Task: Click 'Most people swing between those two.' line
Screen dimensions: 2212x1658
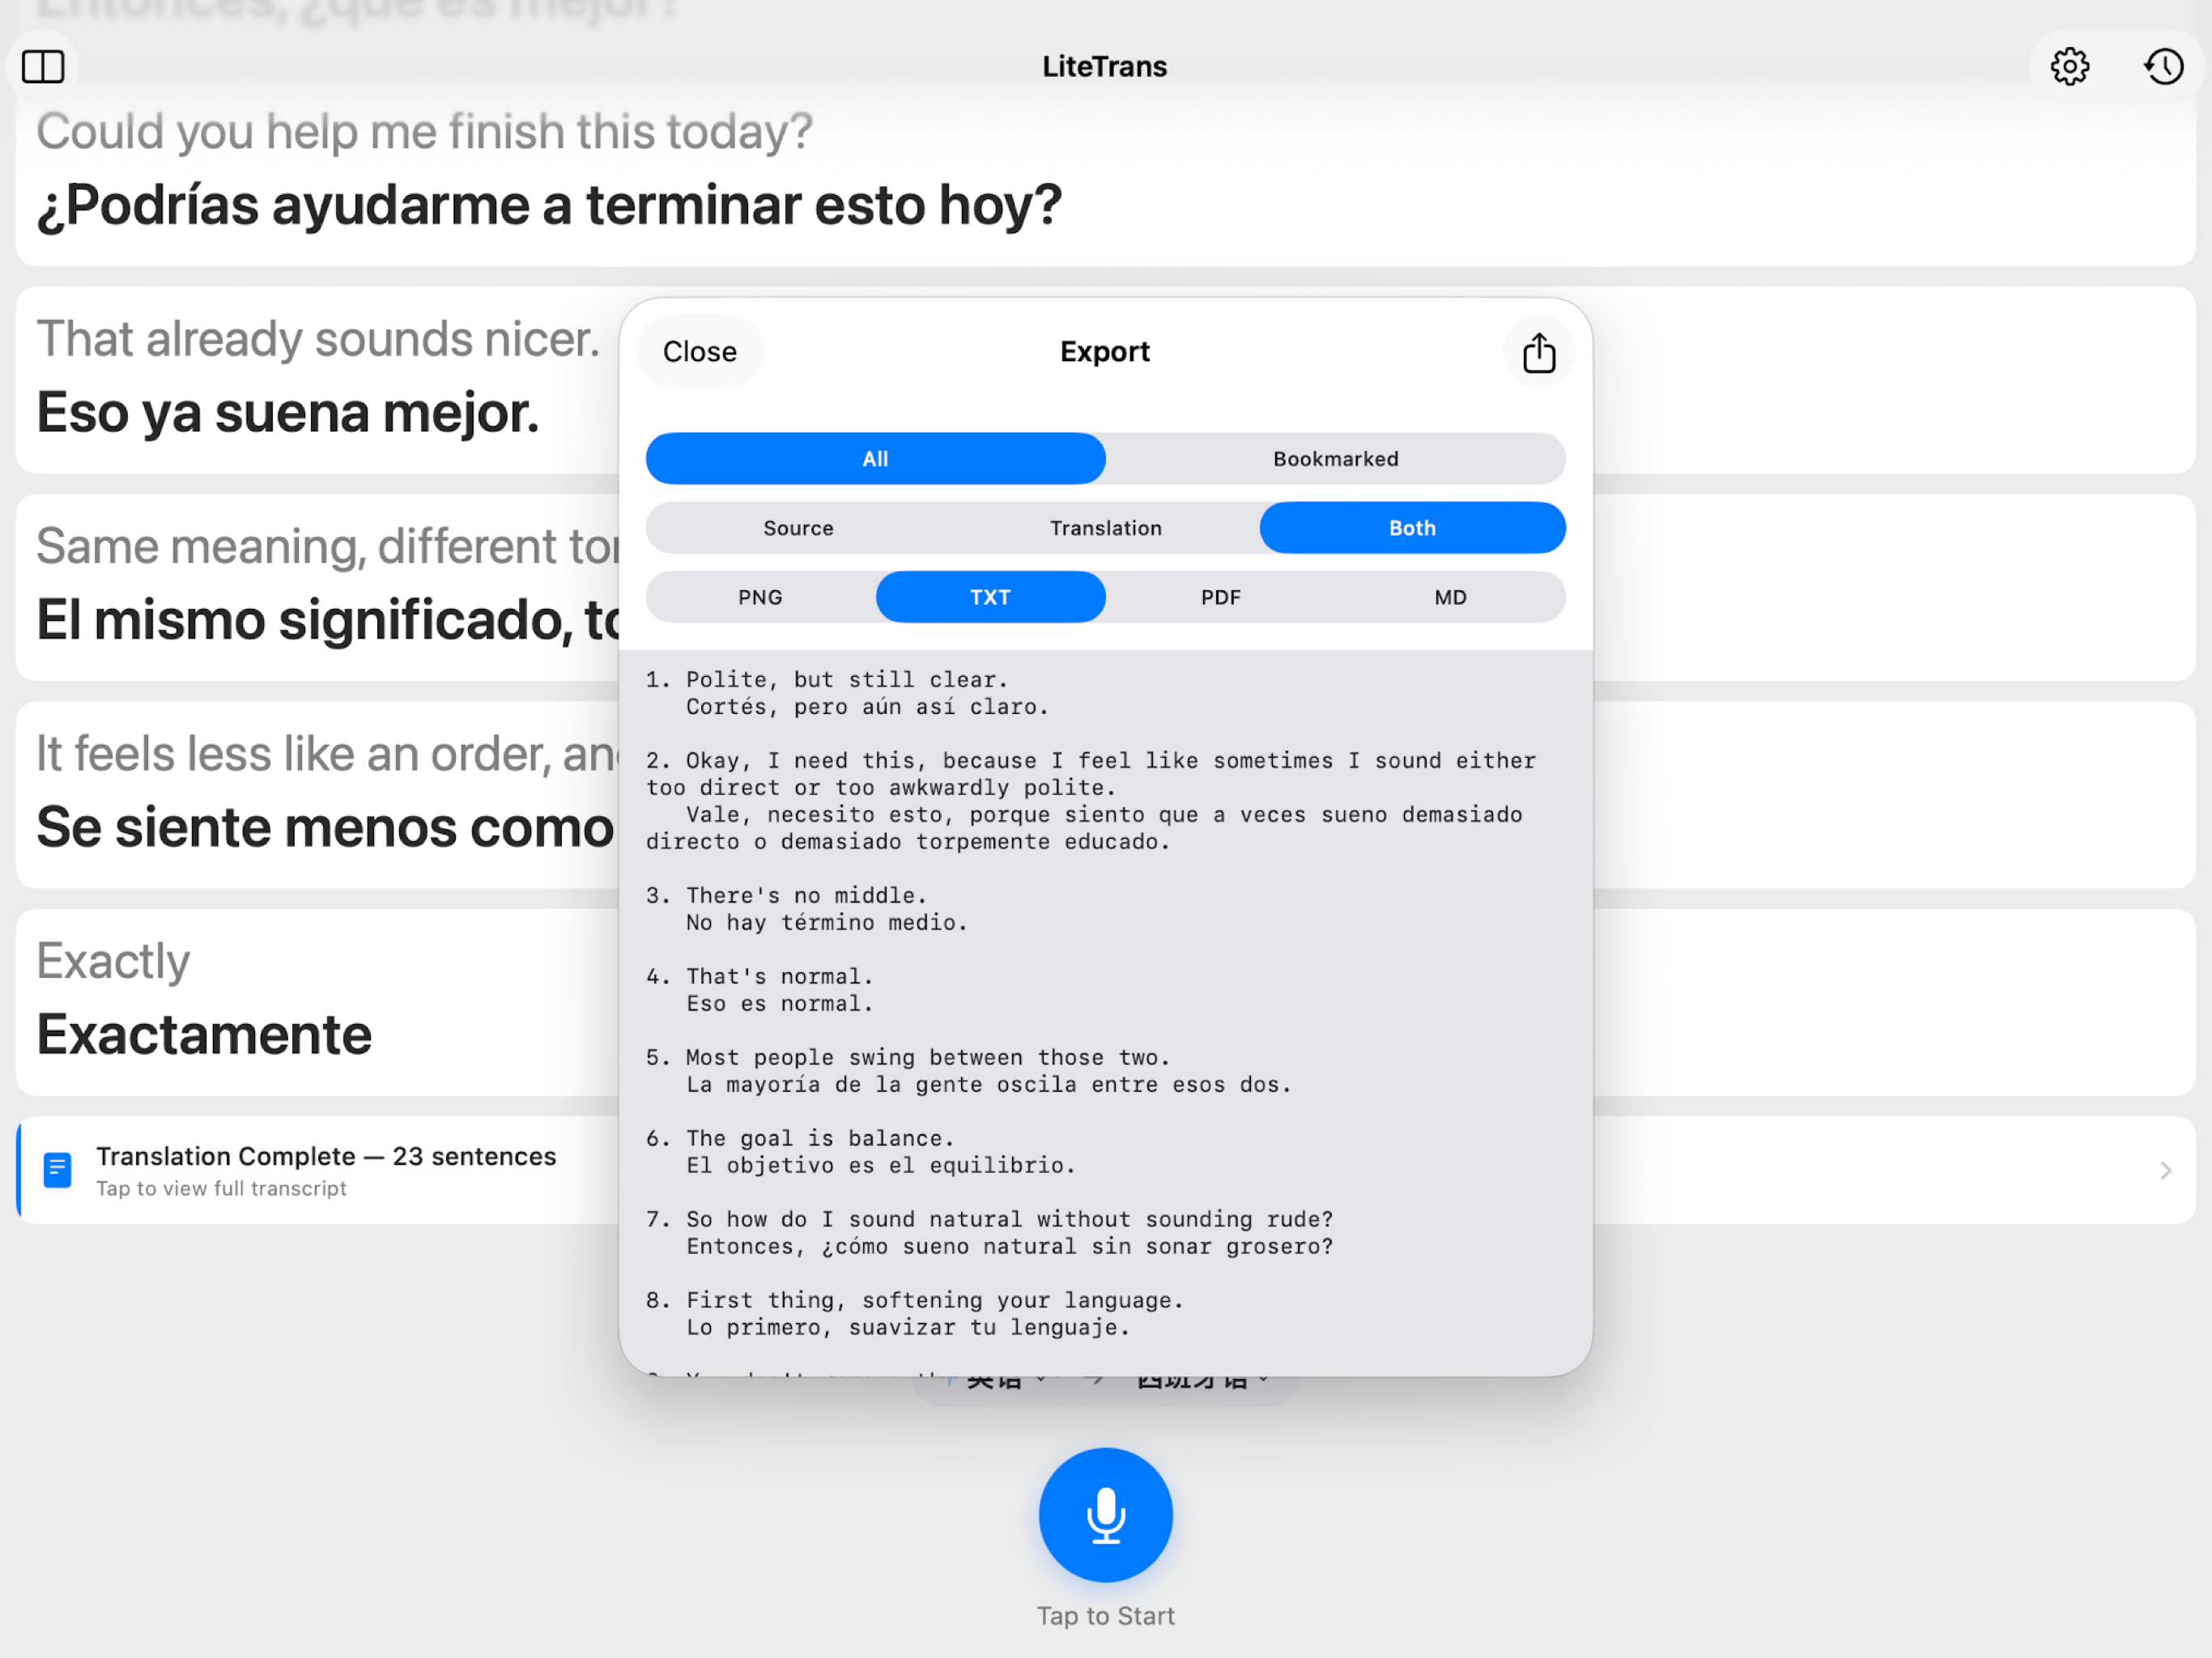Action: pos(928,1058)
